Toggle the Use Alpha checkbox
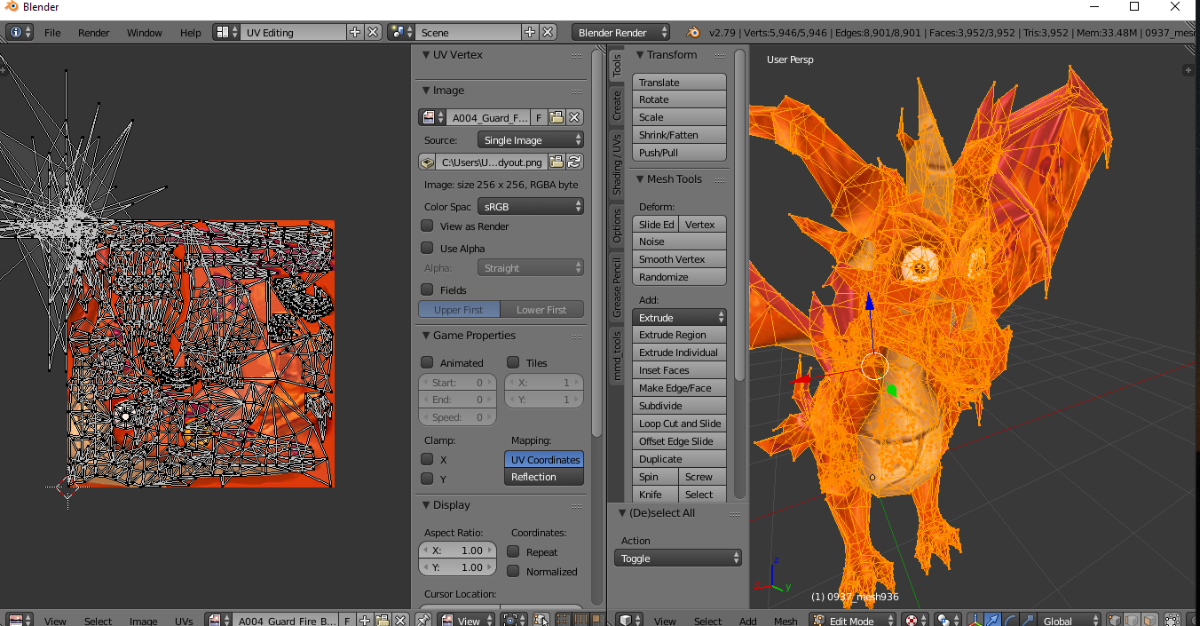Screen dimensions: 1200x626 pyautogui.click(x=427, y=248)
